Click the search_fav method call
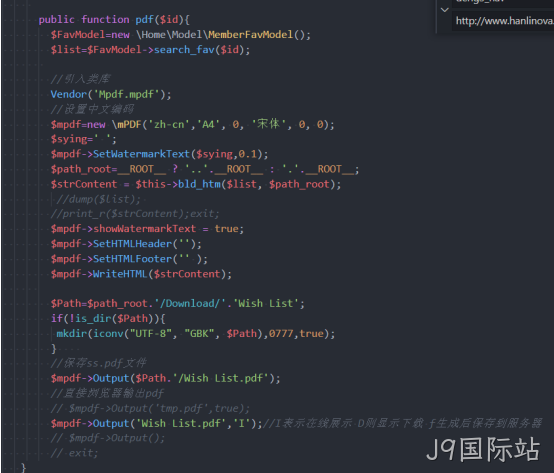This screenshot has height=473, width=554. (184, 50)
